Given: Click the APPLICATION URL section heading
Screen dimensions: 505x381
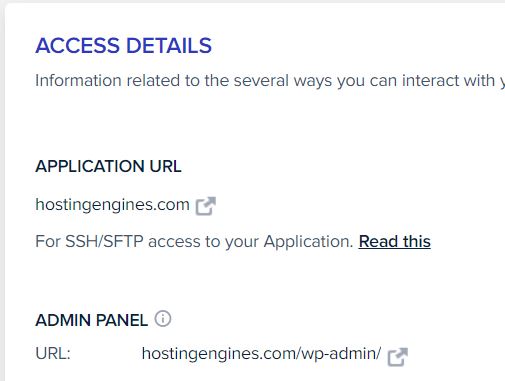Looking at the screenshot, I should tap(108, 166).
